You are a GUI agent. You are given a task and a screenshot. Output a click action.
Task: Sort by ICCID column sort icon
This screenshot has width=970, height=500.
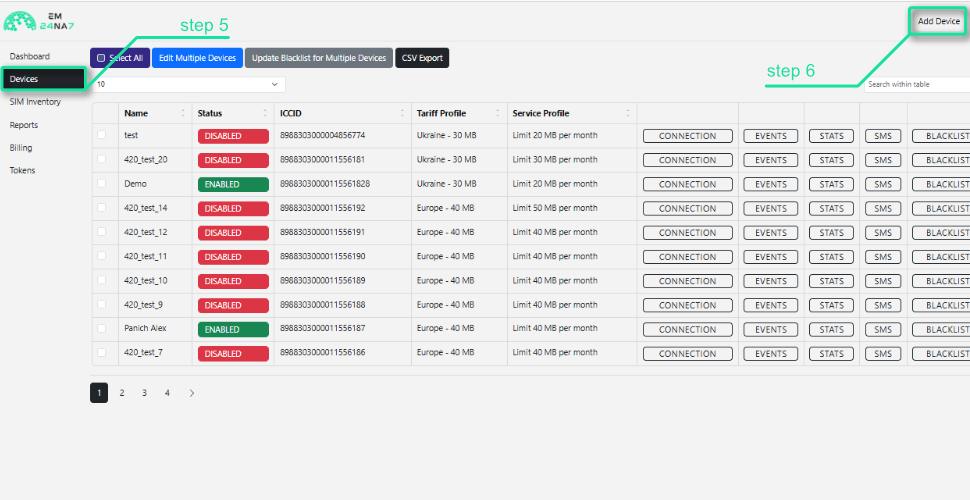click(402, 113)
